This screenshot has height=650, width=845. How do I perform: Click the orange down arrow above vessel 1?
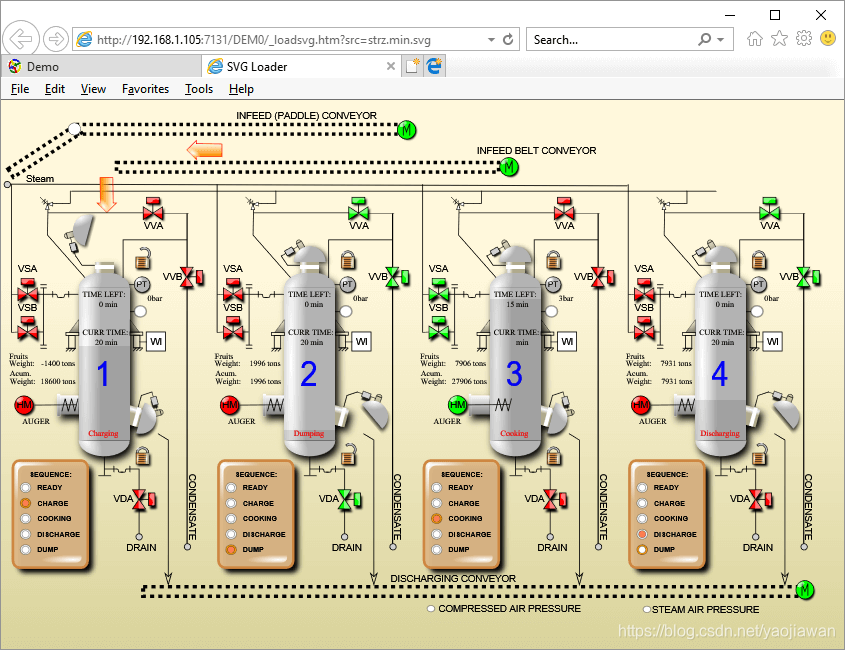pos(107,194)
